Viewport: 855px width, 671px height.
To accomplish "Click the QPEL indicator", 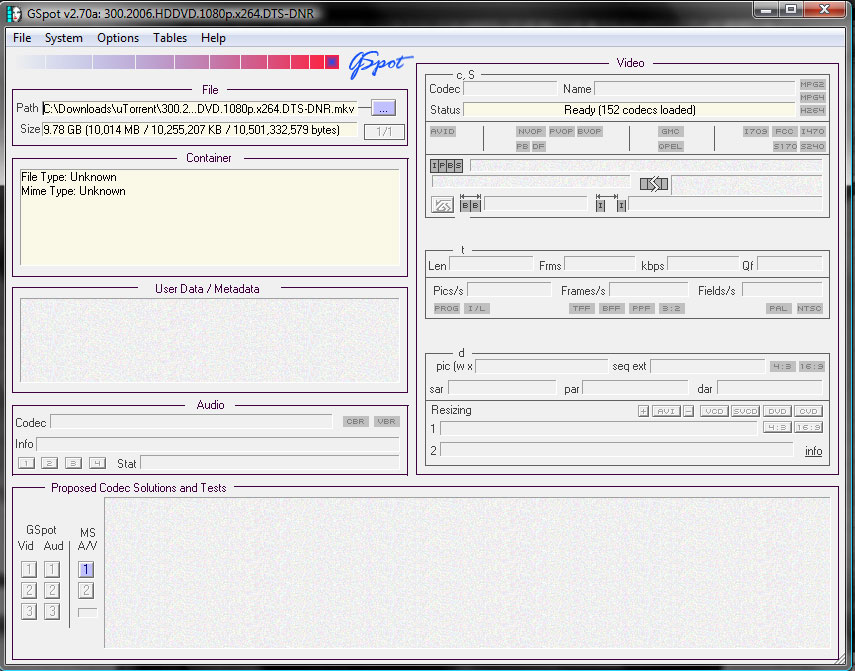I will click(670, 147).
